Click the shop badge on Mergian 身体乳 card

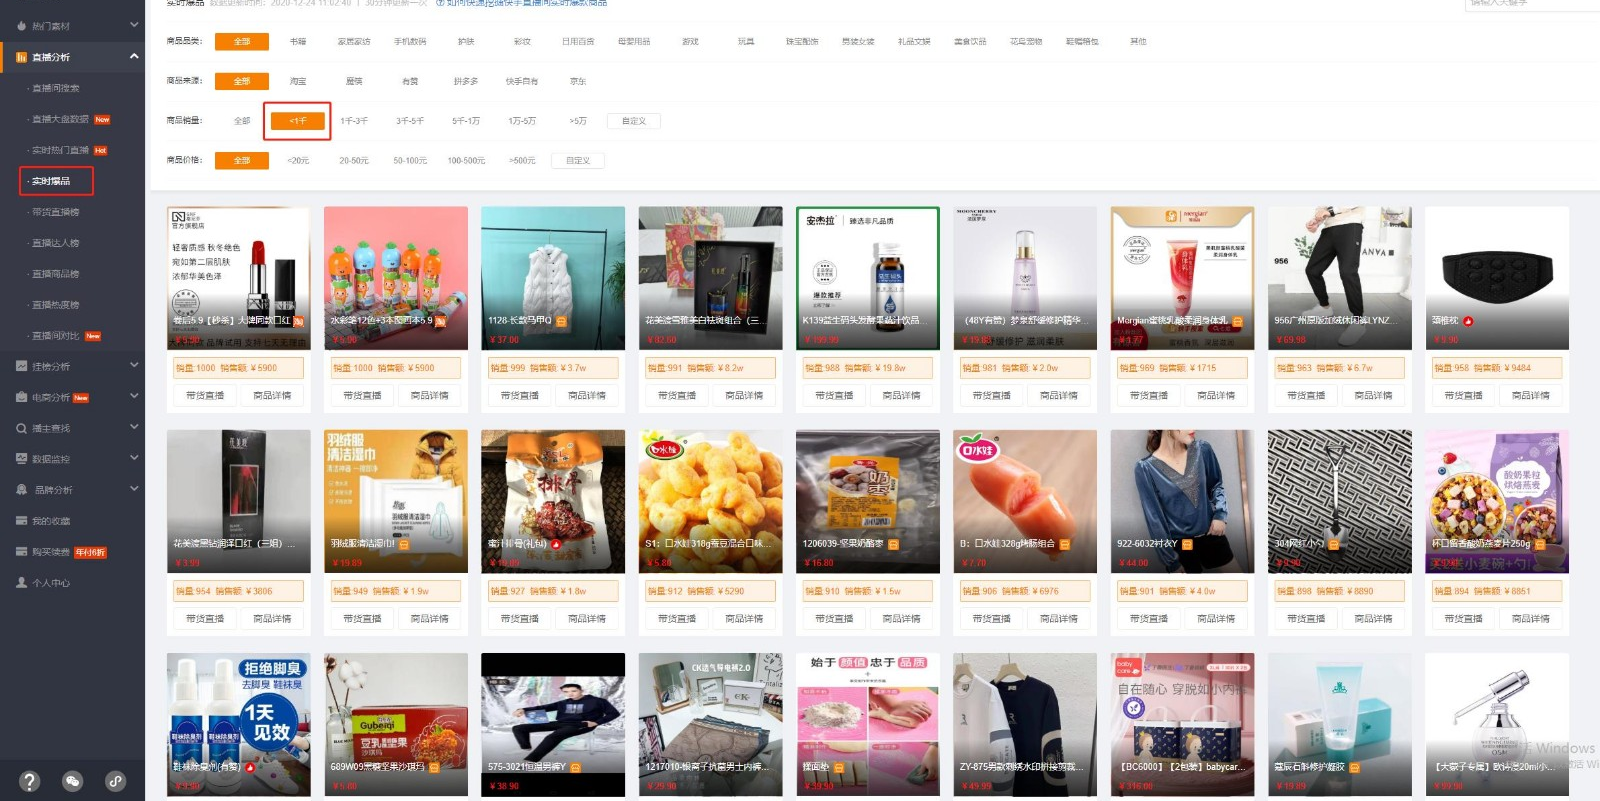[1237, 321]
